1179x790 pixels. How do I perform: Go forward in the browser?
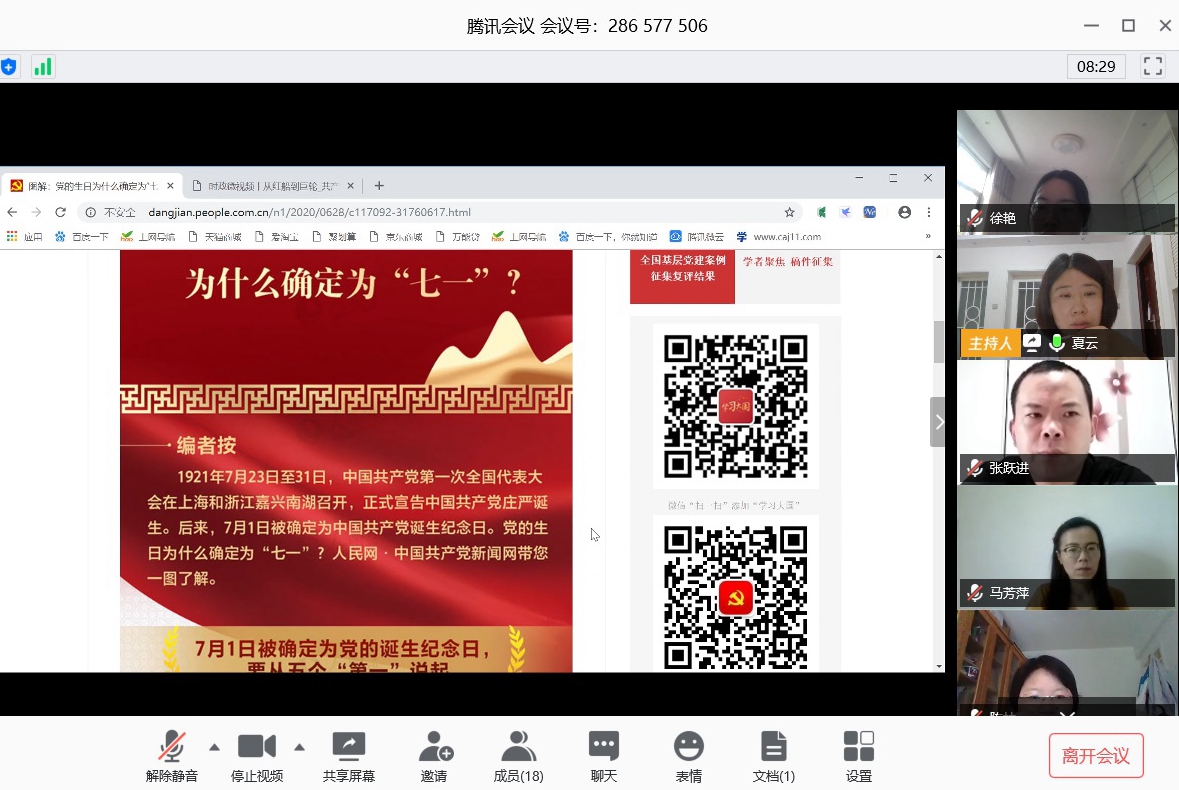coord(36,212)
